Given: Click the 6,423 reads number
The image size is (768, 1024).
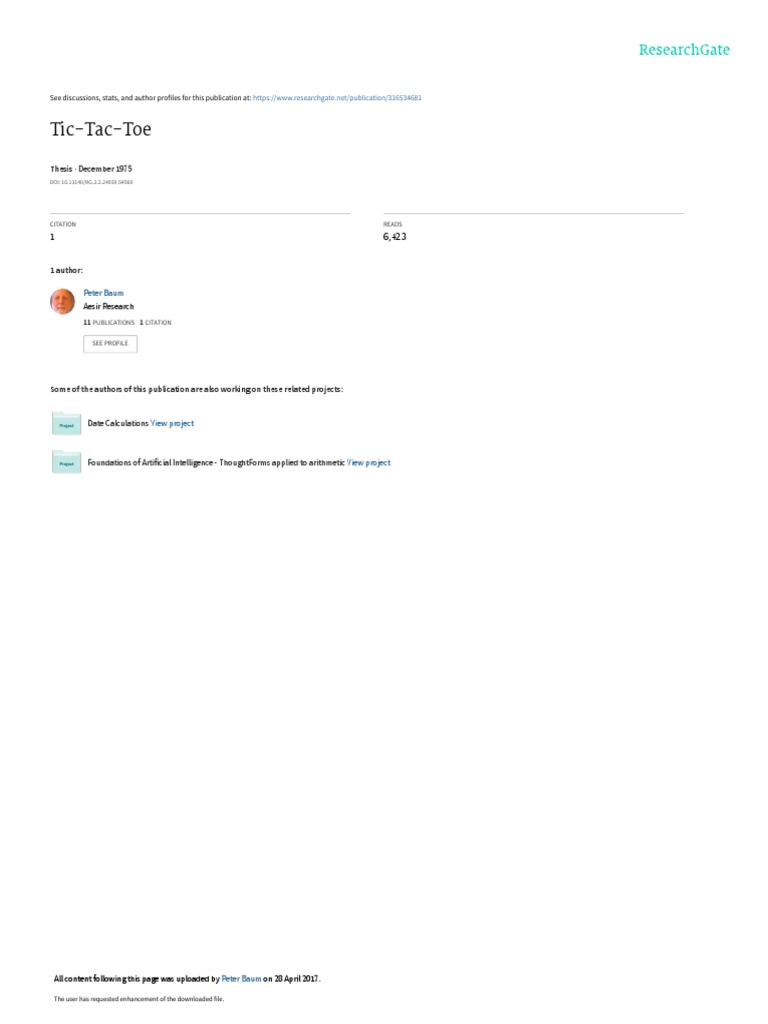Looking at the screenshot, I should [x=394, y=236].
